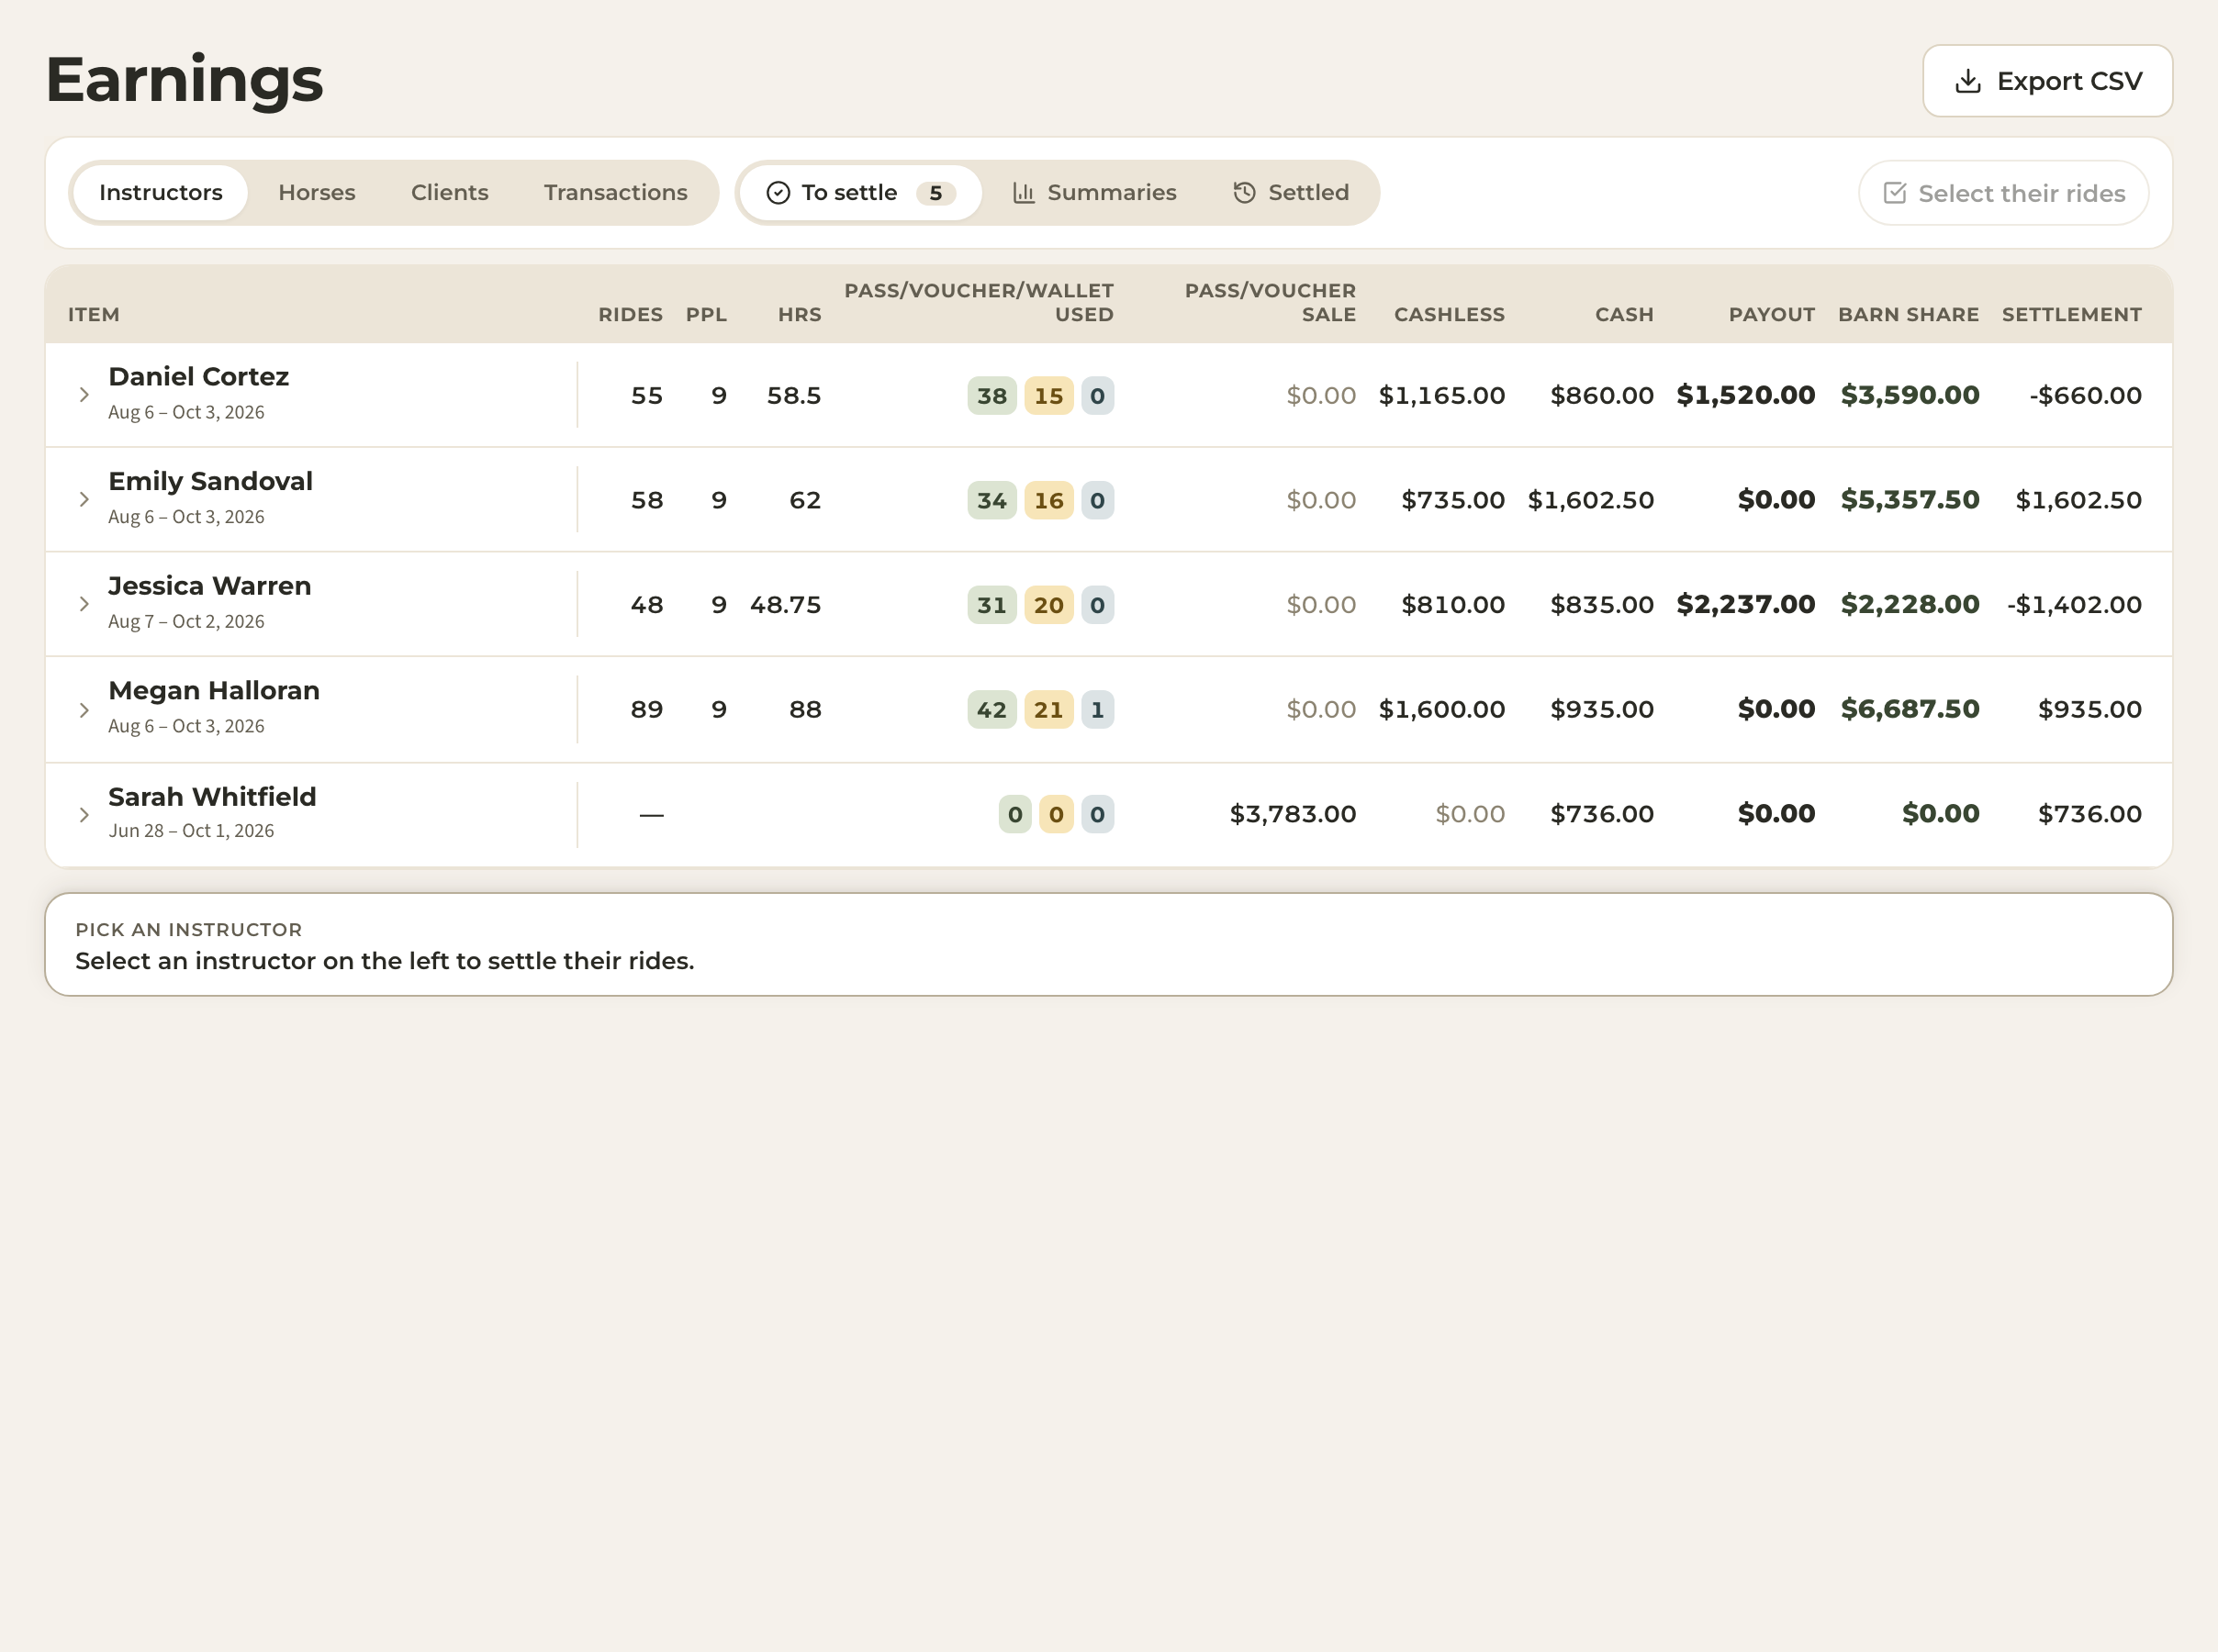Switch to the Clients tab
The height and width of the screenshot is (1652, 2218).
click(450, 193)
